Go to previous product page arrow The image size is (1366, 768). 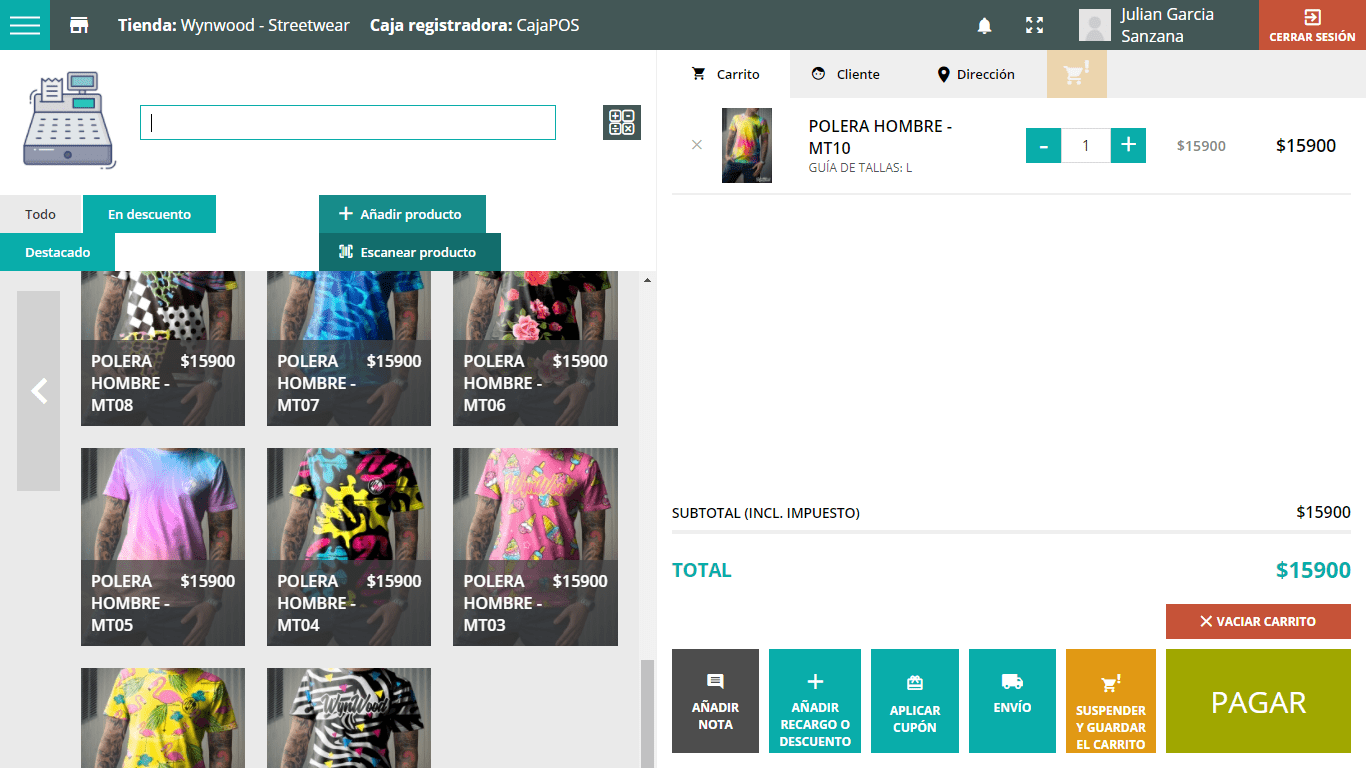point(38,391)
